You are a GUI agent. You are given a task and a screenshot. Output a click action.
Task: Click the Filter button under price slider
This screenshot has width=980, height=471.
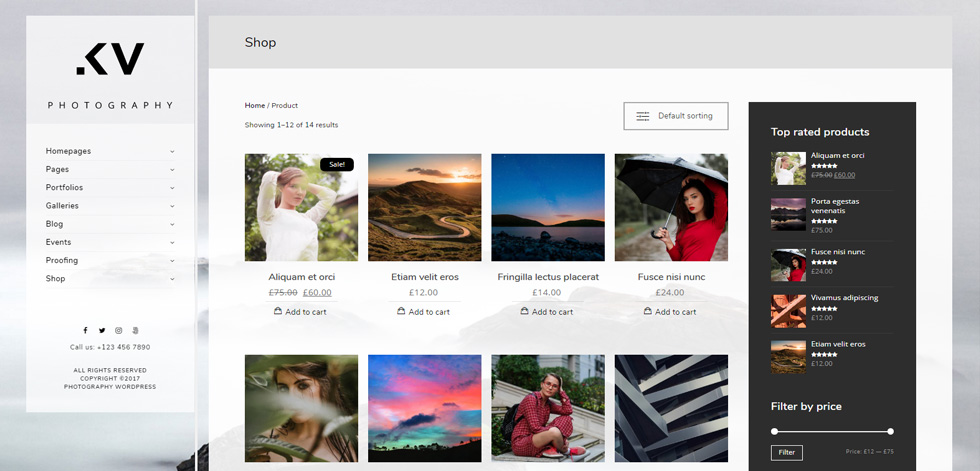[787, 452]
